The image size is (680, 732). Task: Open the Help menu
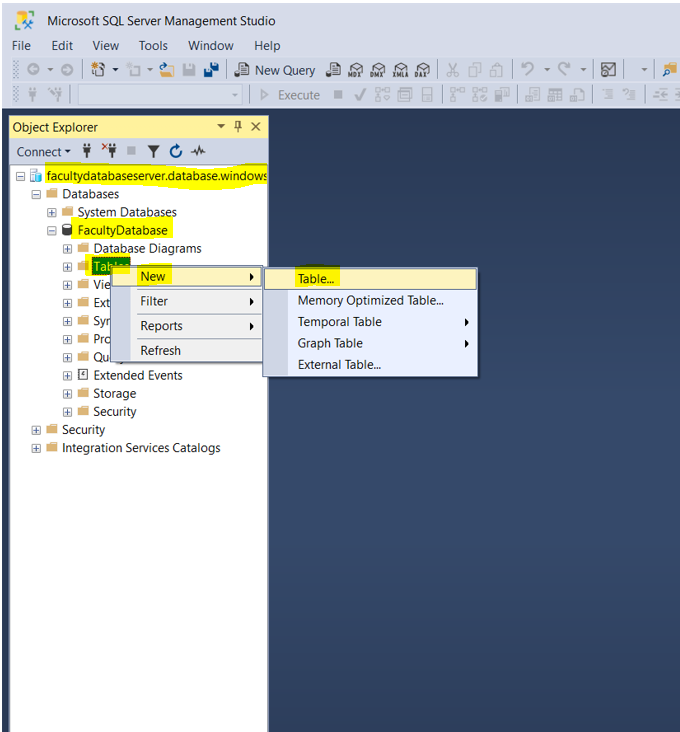click(267, 46)
